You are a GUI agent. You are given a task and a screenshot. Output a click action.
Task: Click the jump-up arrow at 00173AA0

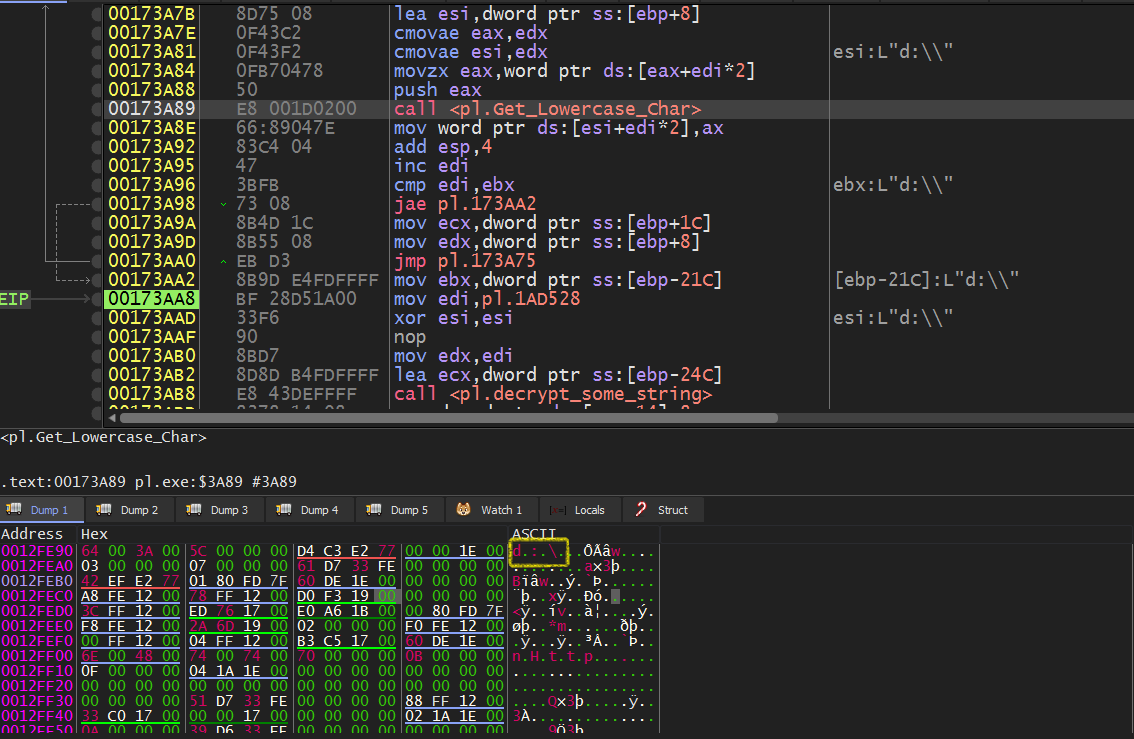223,261
